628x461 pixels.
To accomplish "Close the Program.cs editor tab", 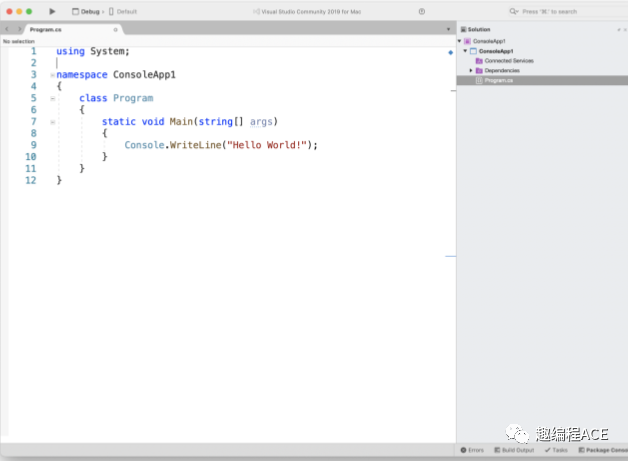I will [115, 30].
